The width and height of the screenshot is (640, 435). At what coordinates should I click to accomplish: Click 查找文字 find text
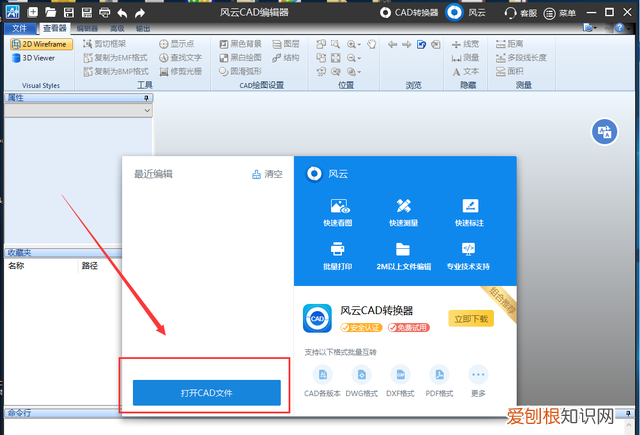pos(180,58)
